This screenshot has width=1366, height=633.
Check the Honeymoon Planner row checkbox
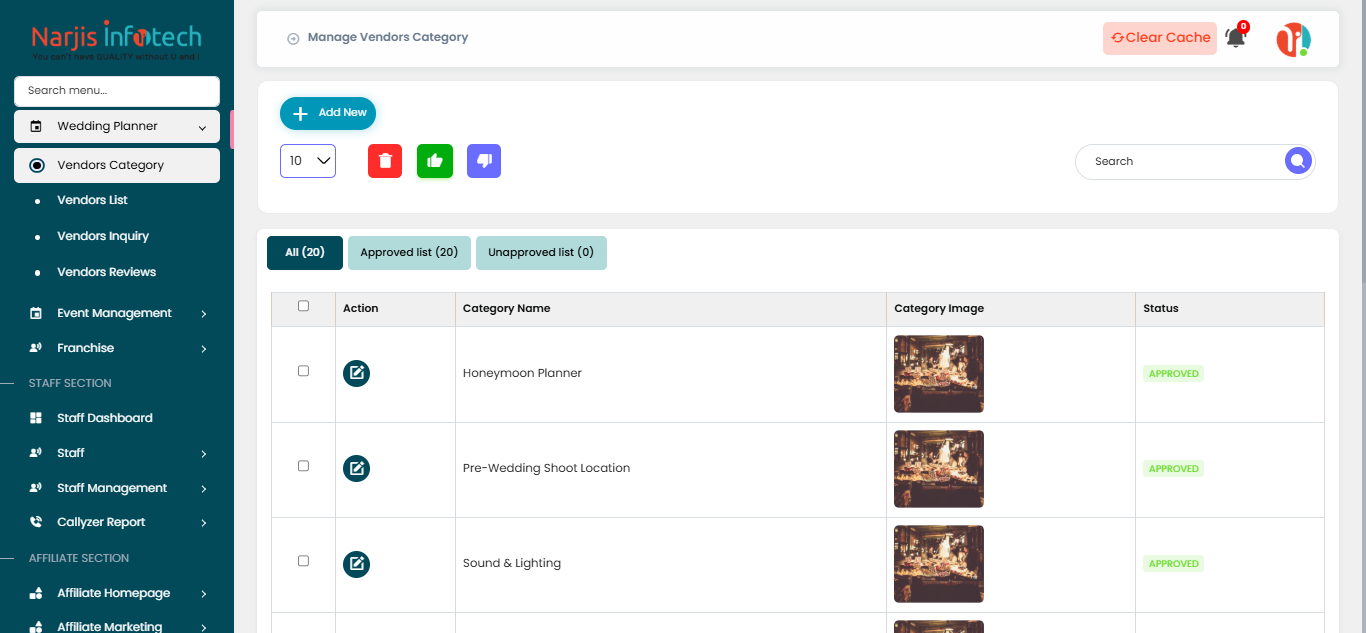(x=304, y=371)
